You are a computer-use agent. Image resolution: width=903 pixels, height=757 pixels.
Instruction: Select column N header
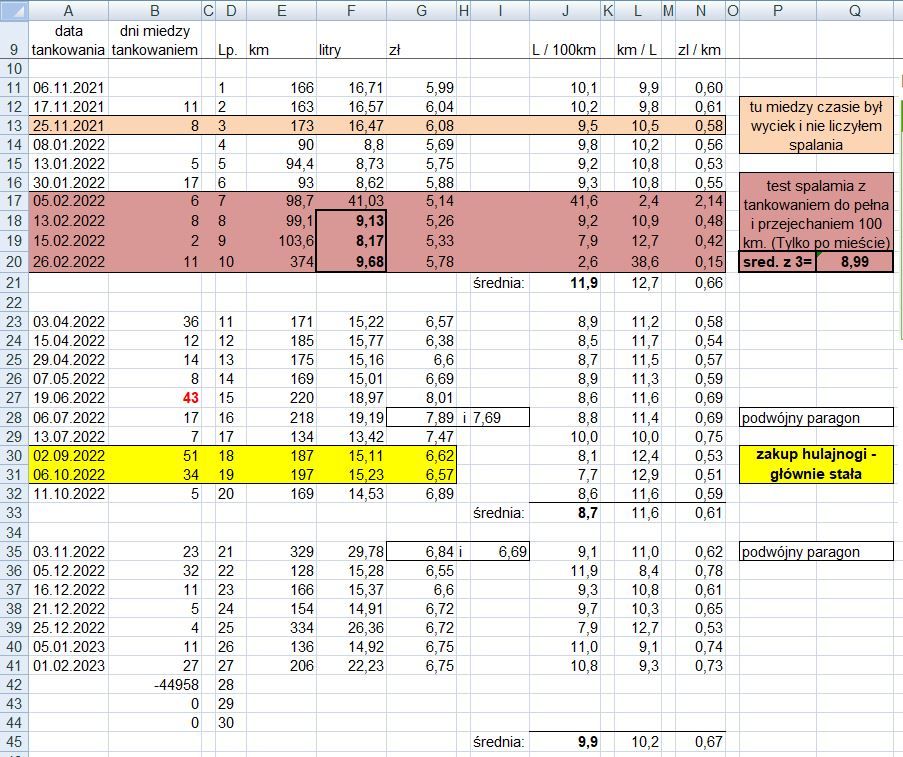coord(700,10)
